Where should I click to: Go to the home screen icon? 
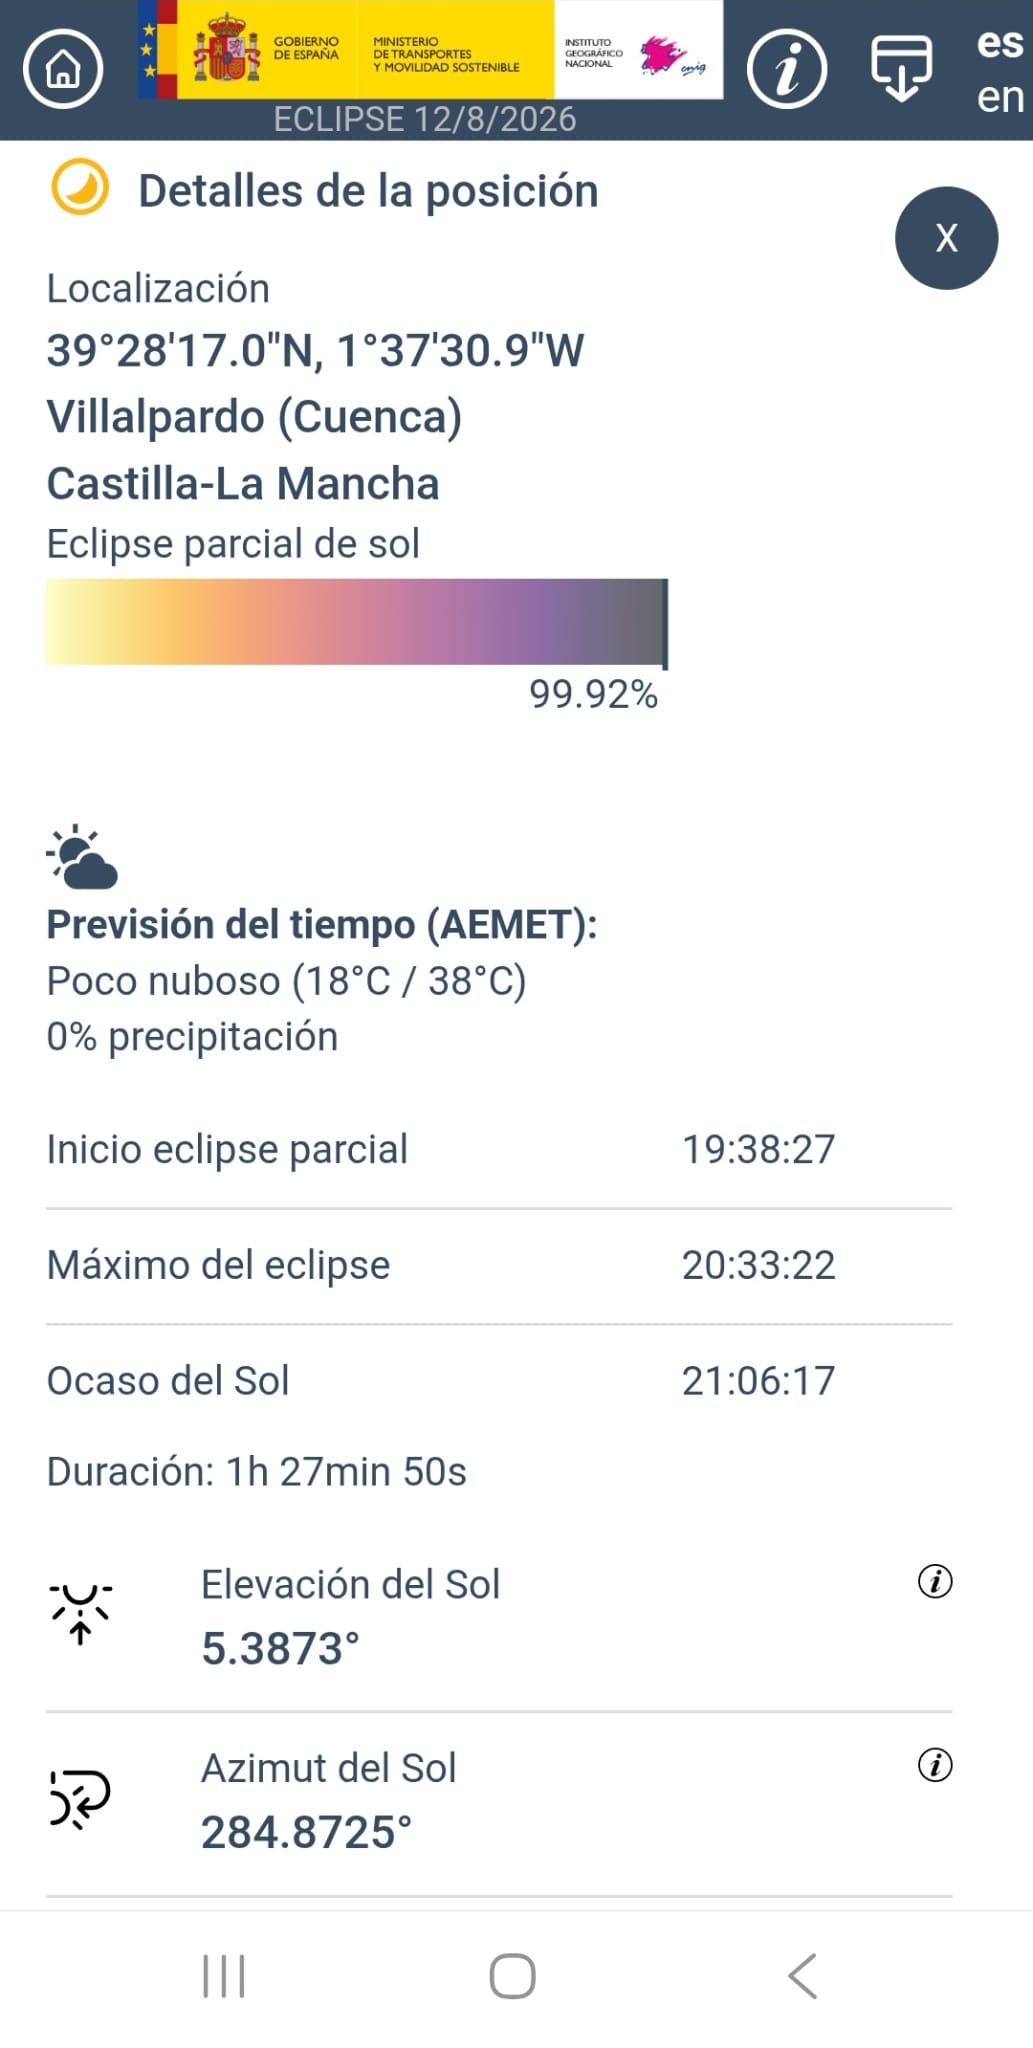pos(63,69)
